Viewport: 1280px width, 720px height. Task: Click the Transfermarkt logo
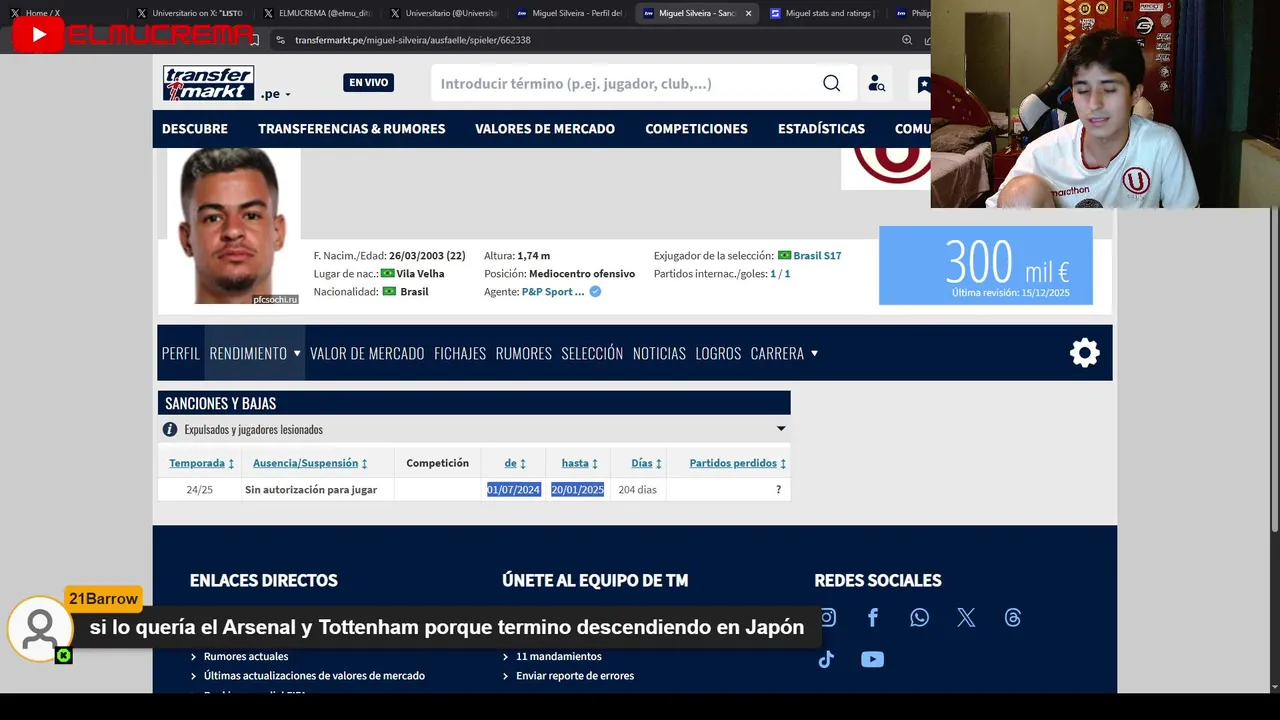pyautogui.click(x=208, y=83)
